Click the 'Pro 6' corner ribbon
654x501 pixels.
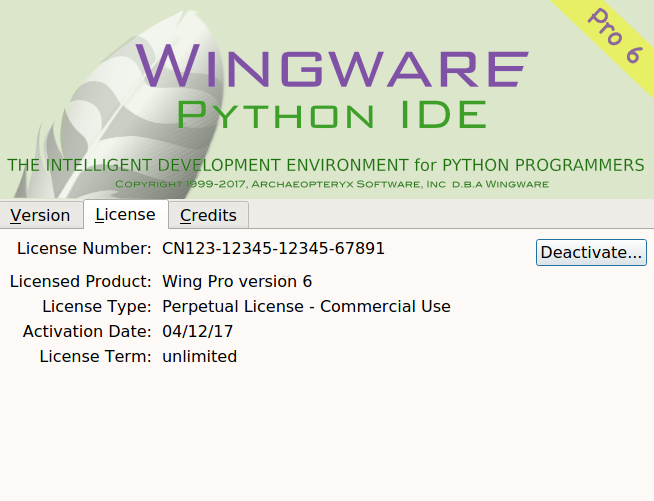(615, 36)
